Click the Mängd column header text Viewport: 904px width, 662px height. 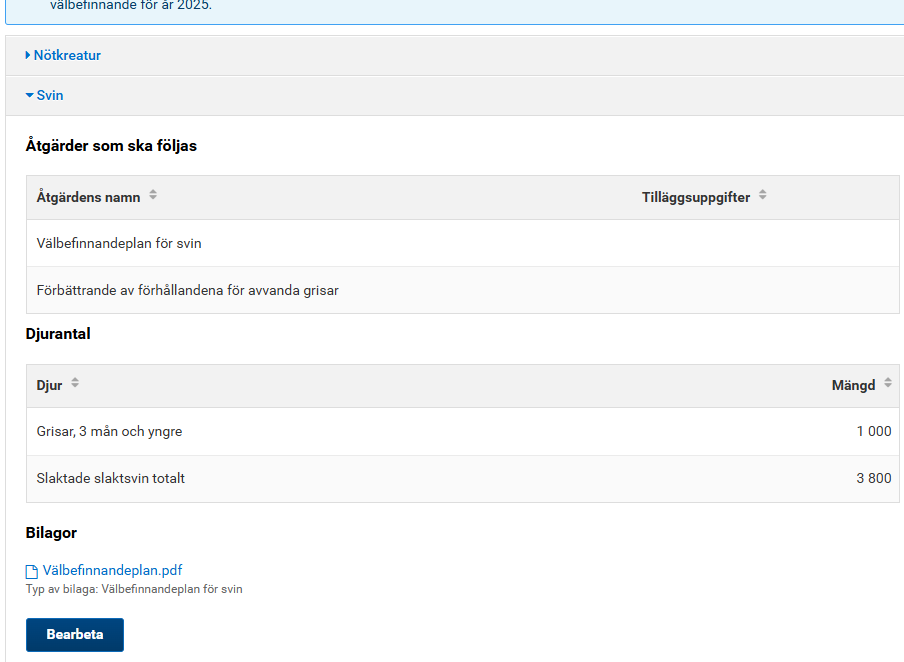click(x=853, y=385)
